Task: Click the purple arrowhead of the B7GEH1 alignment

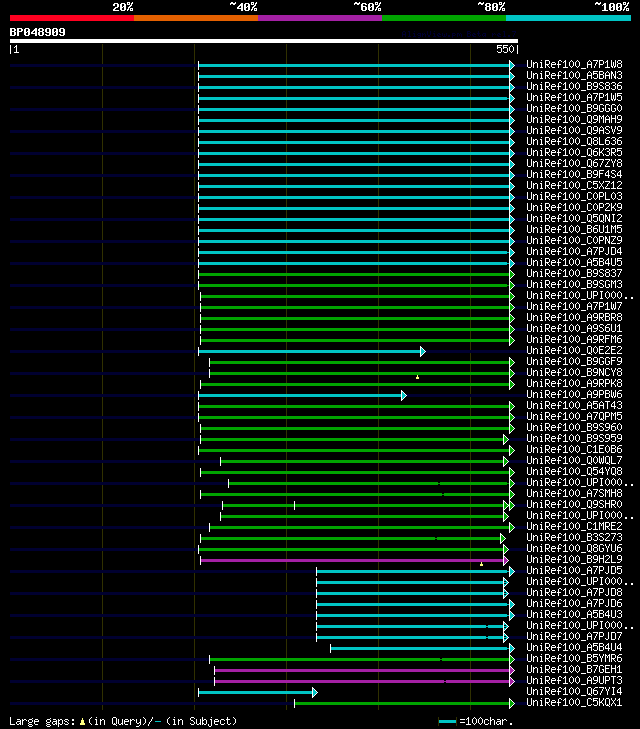Action: pyautogui.click(x=512, y=670)
